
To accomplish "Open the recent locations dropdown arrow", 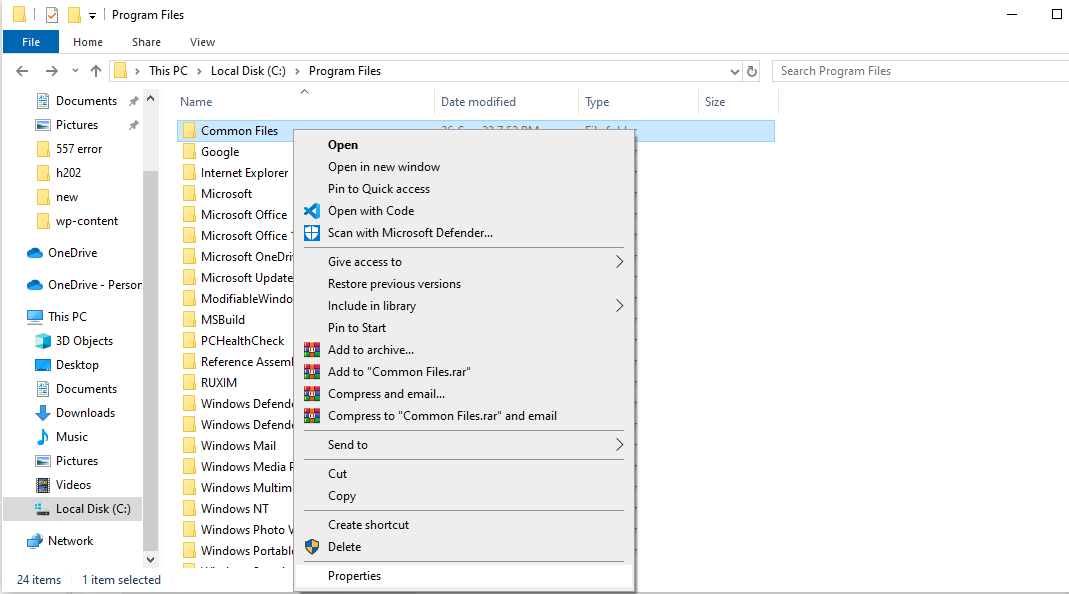I will coord(75,71).
